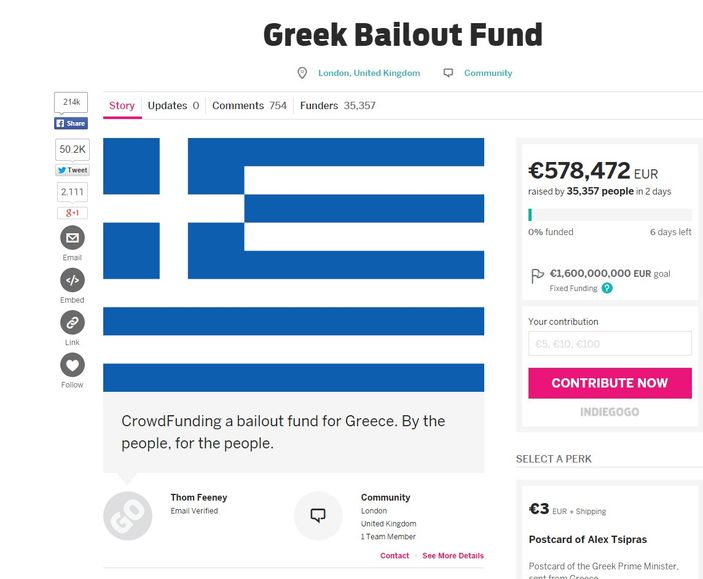The width and height of the screenshot is (703, 579).
Task: View the Funders tab
Action: 337,106
